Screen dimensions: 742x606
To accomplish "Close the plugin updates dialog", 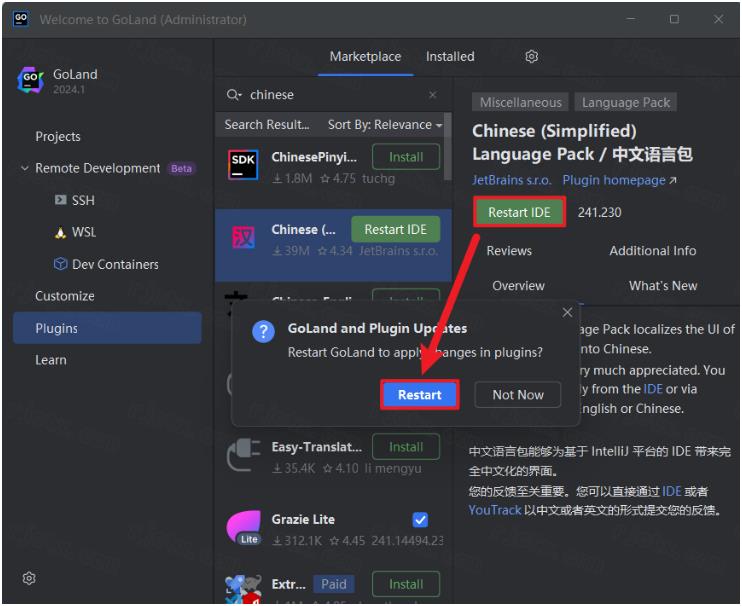I will pos(567,312).
